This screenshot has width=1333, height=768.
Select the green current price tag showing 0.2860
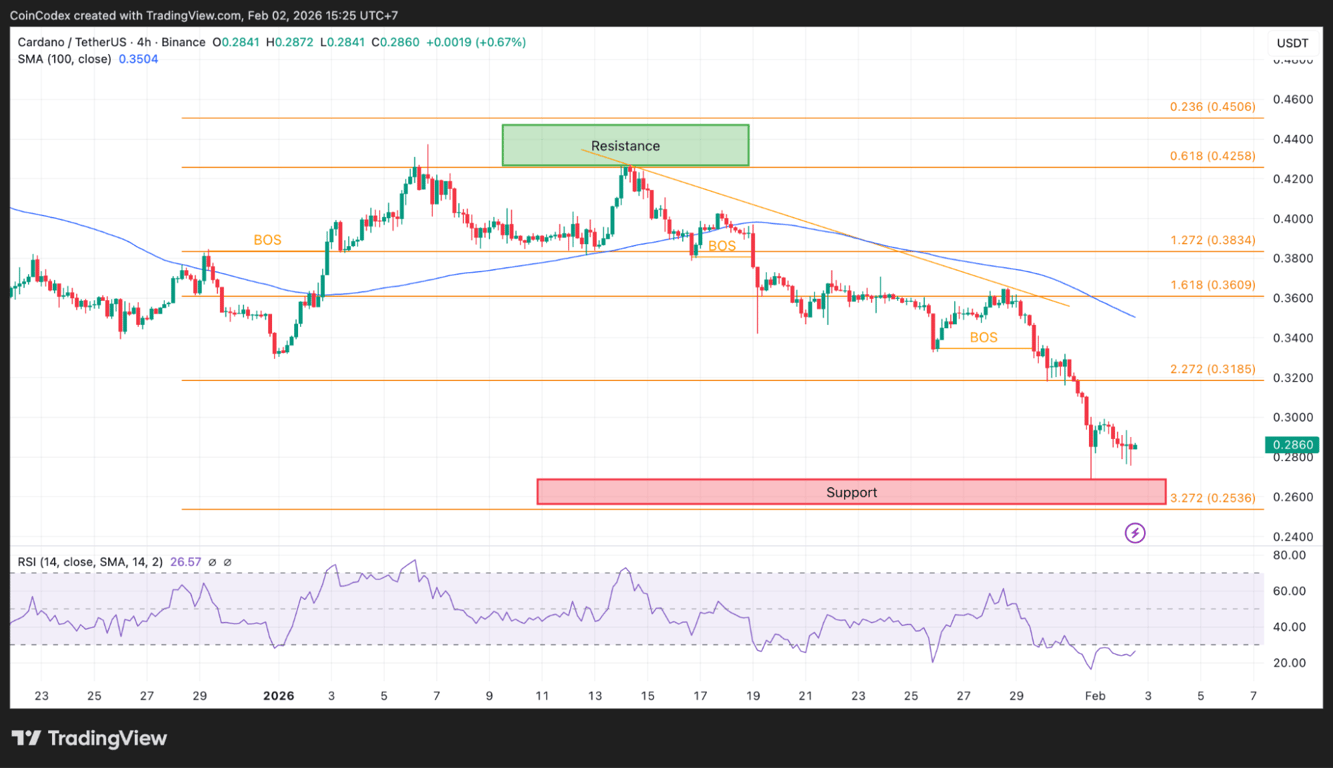pos(1291,444)
